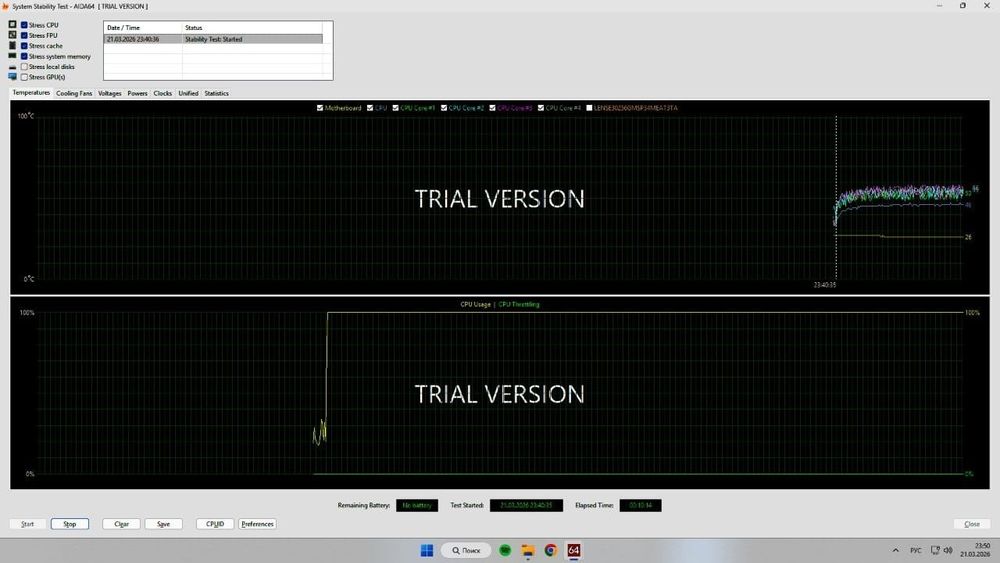The width and height of the screenshot is (1000, 563).
Task: Toggle CPU Core #4 graph checkbox
Action: coord(541,108)
